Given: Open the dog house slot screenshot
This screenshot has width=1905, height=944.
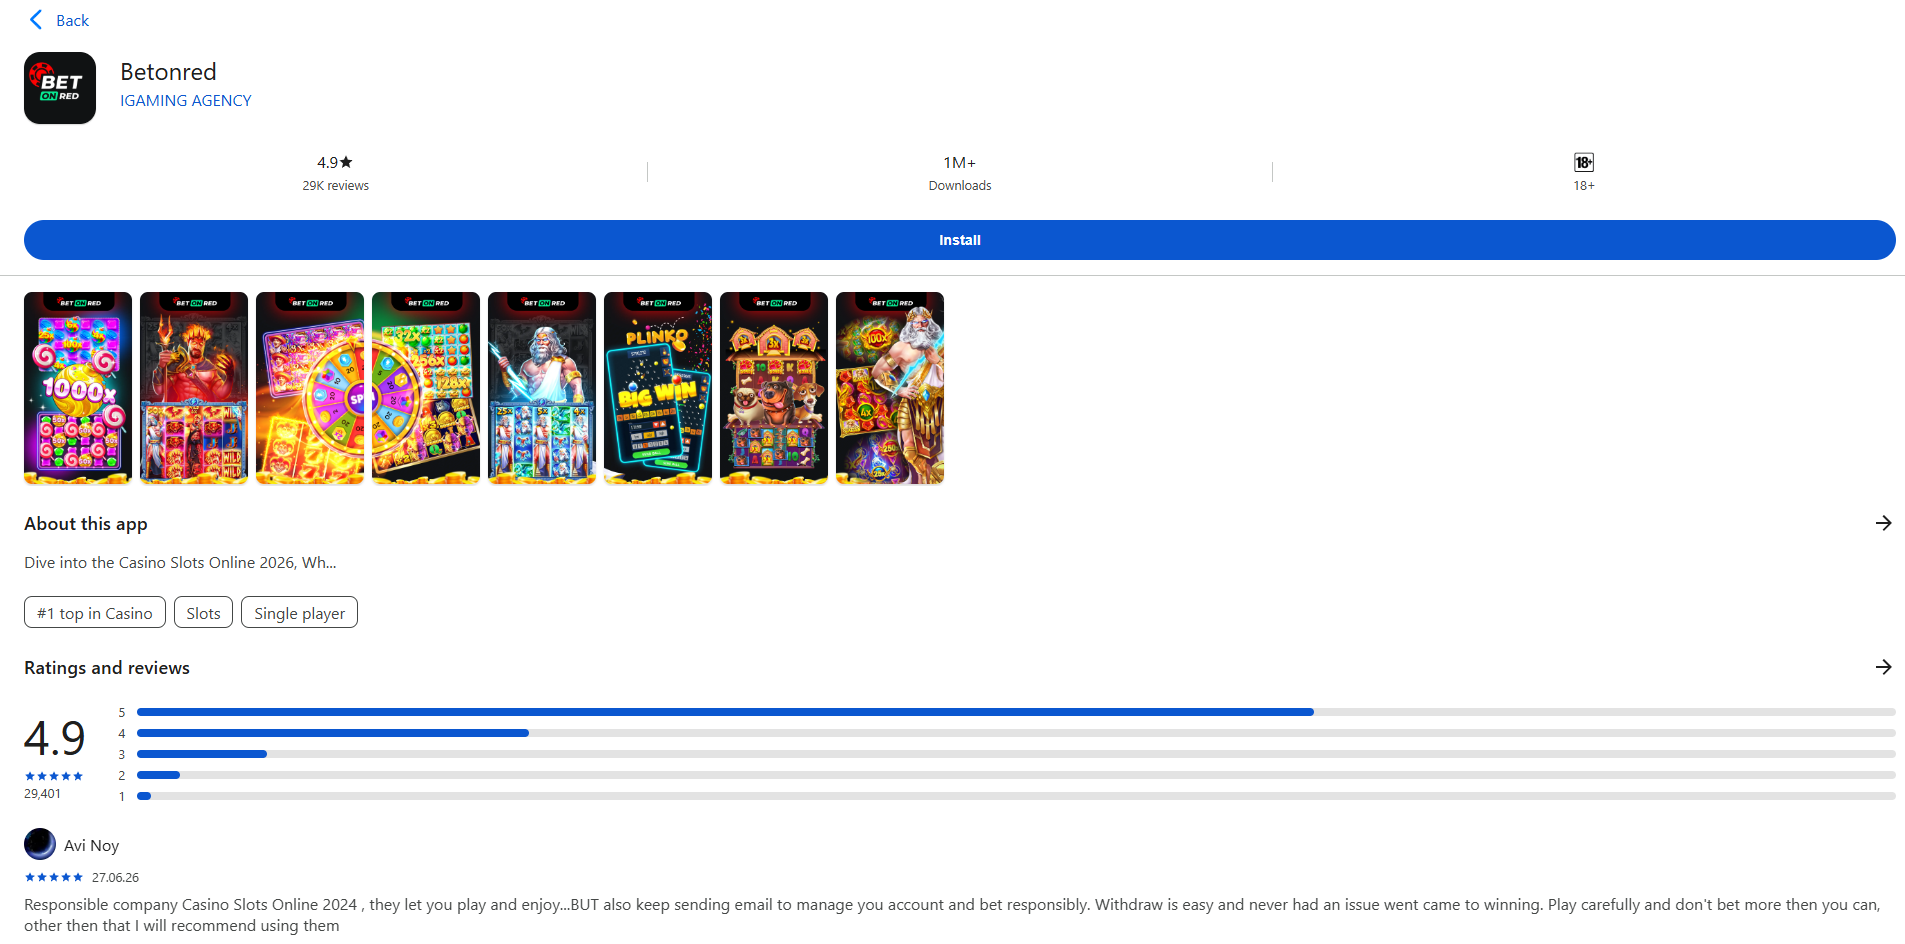Looking at the screenshot, I should click(774, 388).
